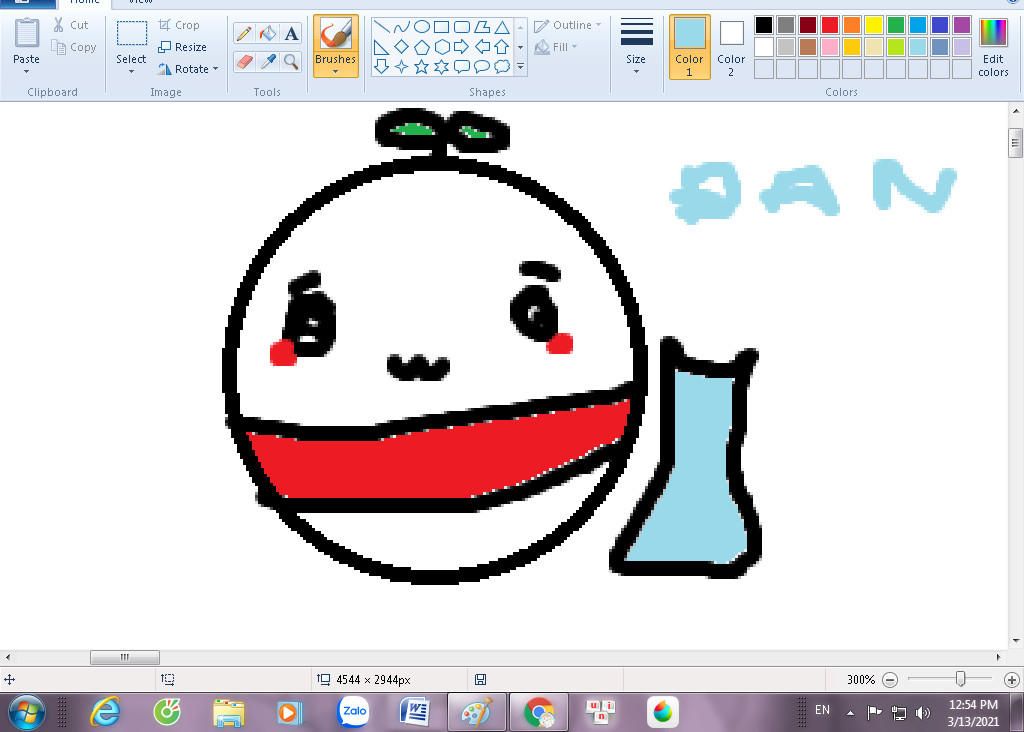
Task: Open Microsoft Word from taskbar
Action: click(415, 712)
